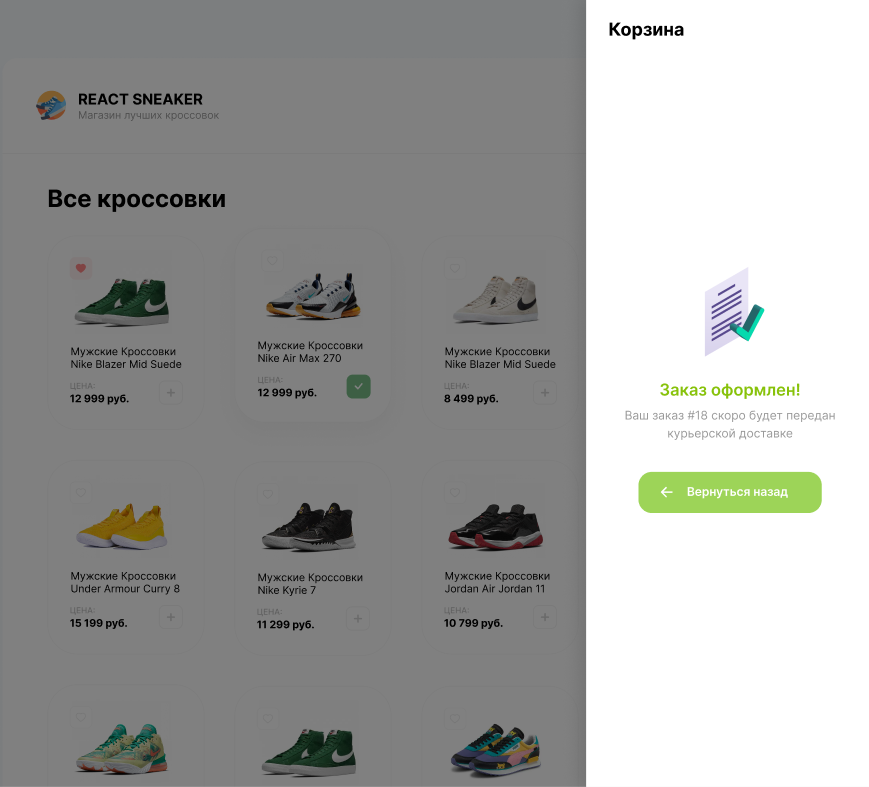The height and width of the screenshot is (787, 869).
Task: Select the Jordan Air Jordan 11 product title
Action: click(x=497, y=582)
